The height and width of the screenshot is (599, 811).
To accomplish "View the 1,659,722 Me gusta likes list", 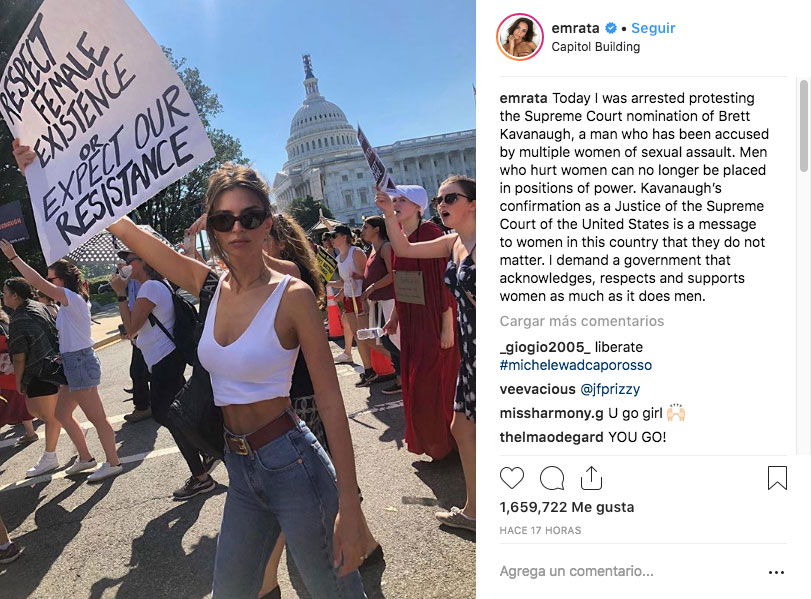I will 566,507.
